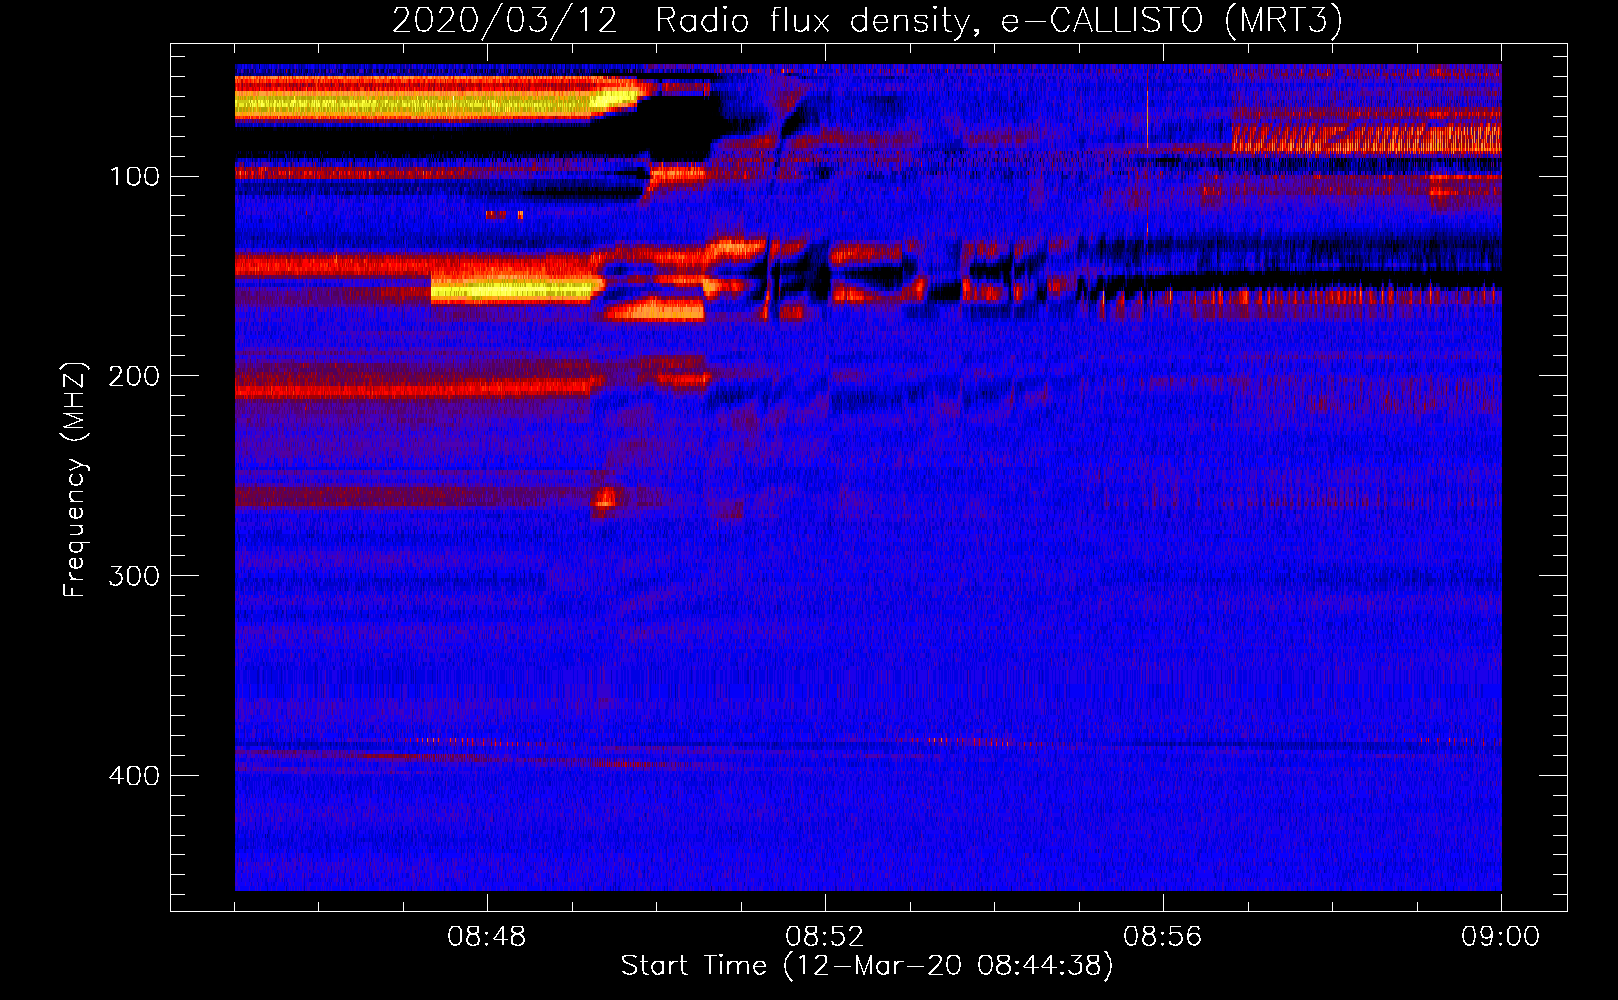Click the 08:56 time axis label
The height and width of the screenshot is (1000, 1618).
pos(1163,937)
